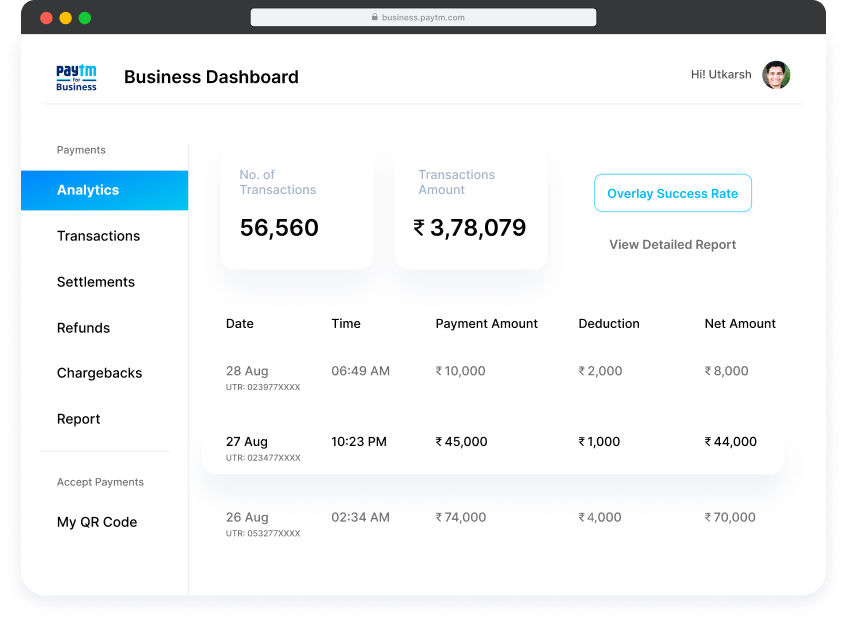
Task: Open the Refunds section
Action: 84,328
